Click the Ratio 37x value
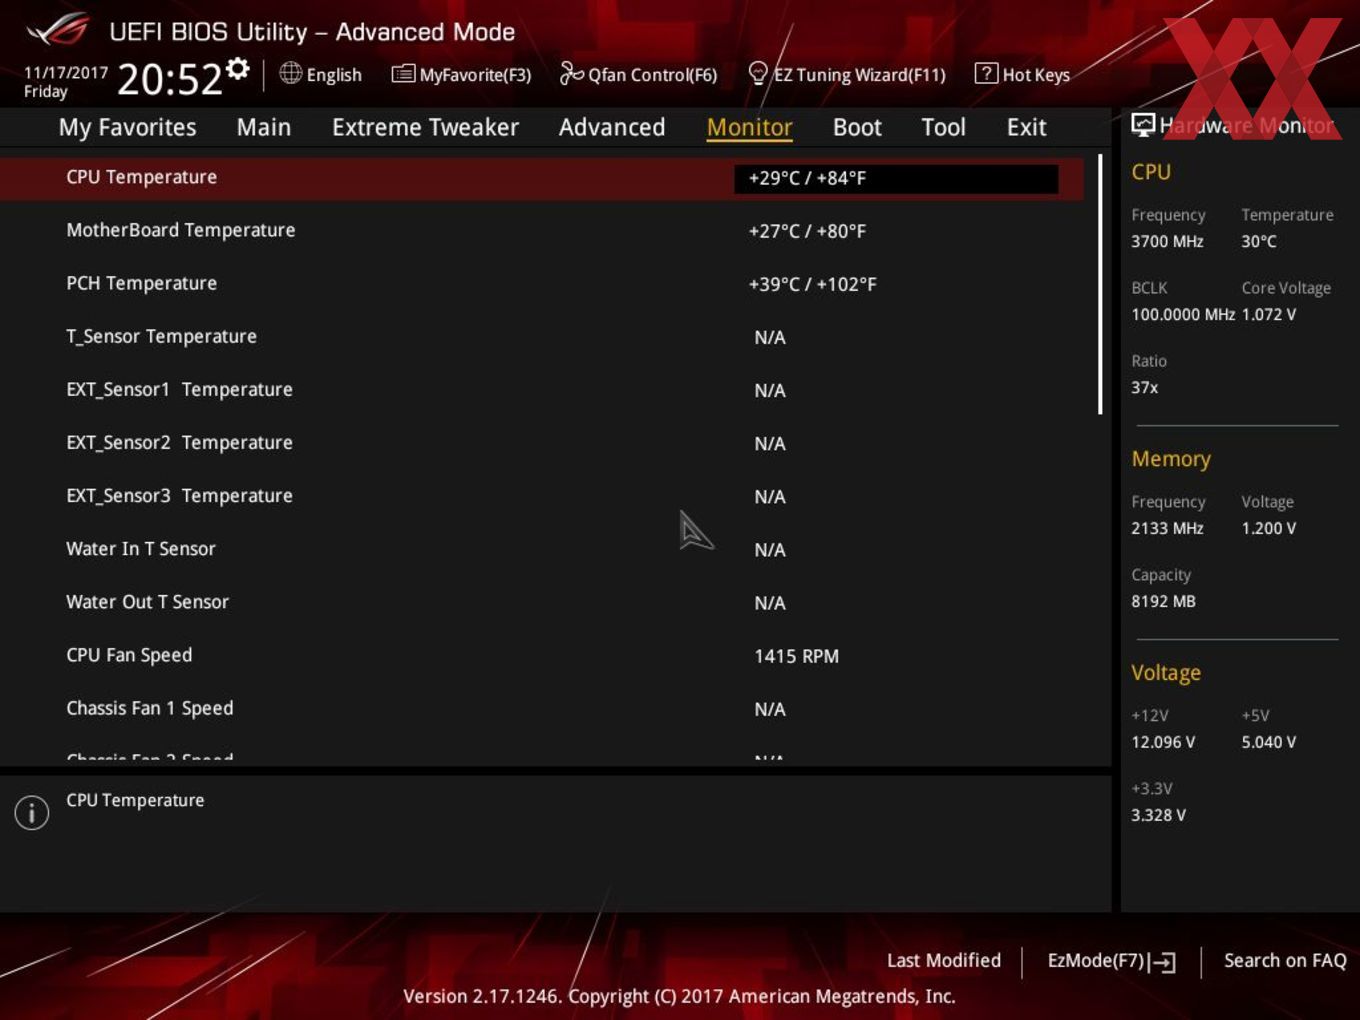Screen dimensions: 1360x1020 (1144, 387)
